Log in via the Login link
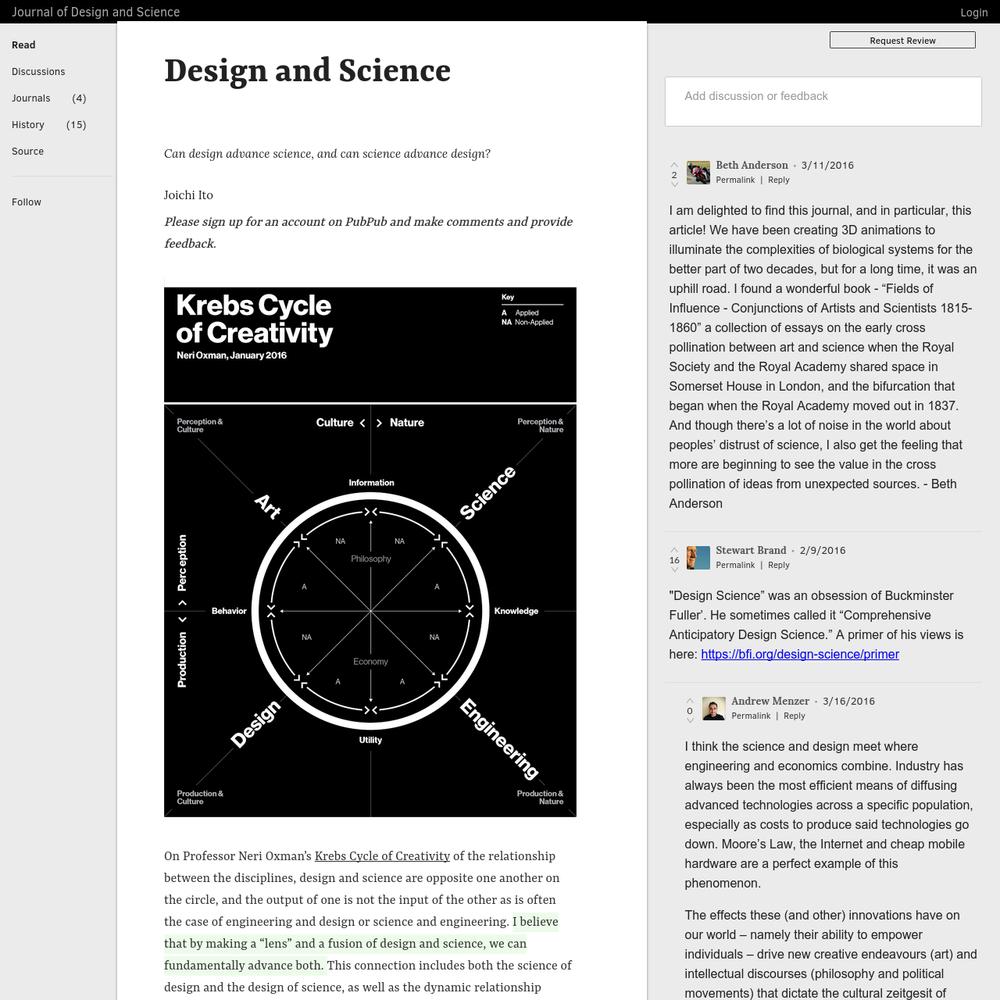 (x=974, y=12)
